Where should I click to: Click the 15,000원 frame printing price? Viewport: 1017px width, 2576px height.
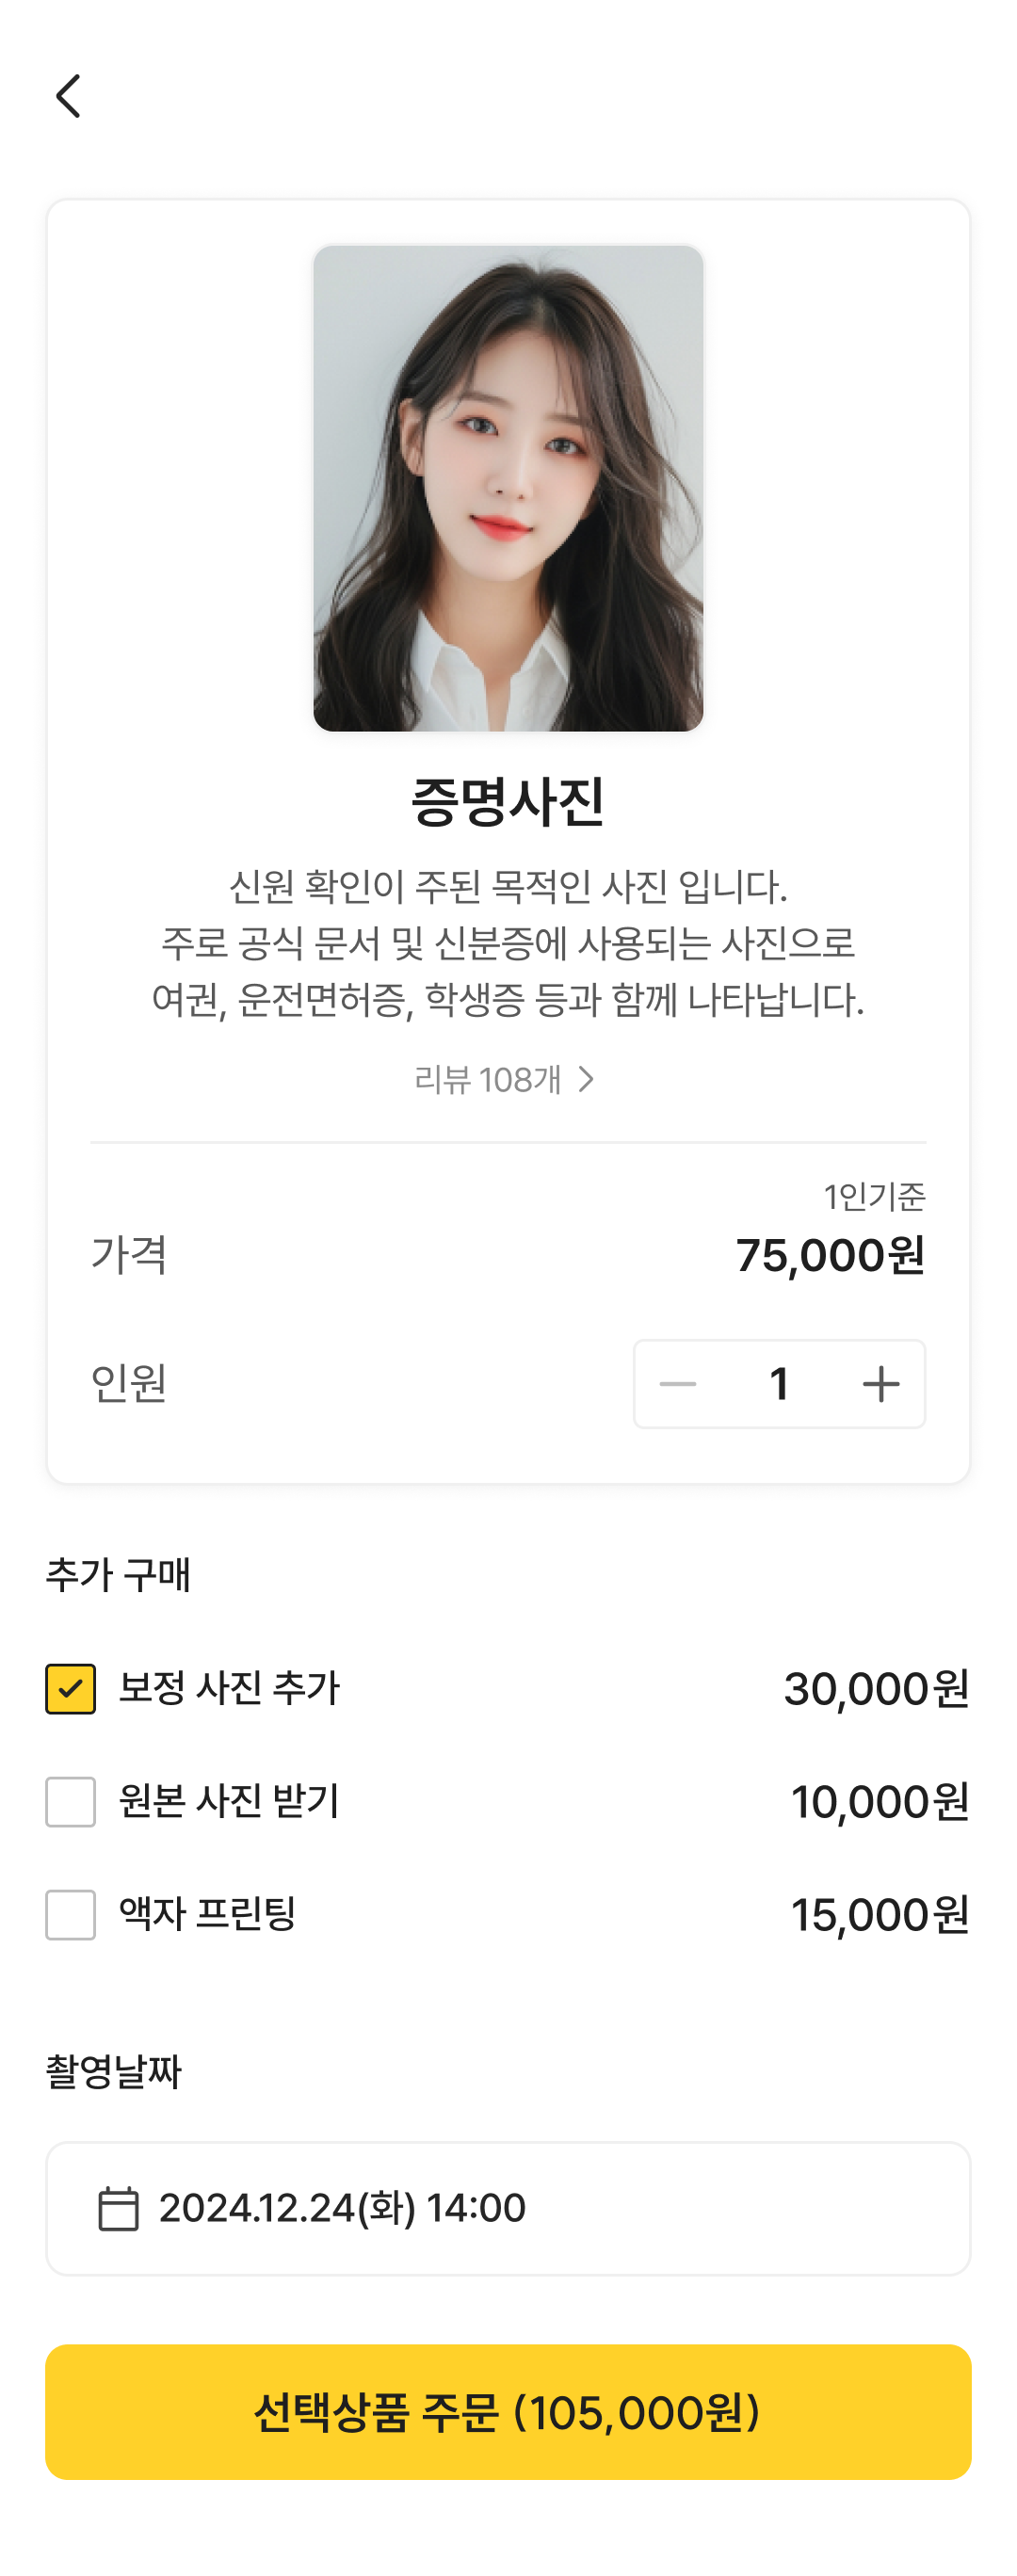879,1915
